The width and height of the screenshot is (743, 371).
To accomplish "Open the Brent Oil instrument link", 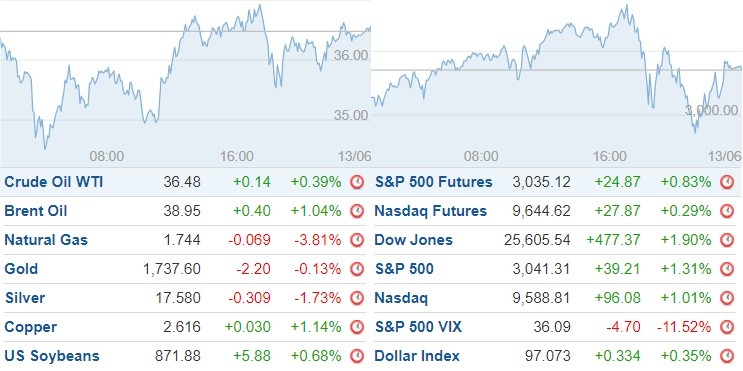I will click(x=36, y=211).
